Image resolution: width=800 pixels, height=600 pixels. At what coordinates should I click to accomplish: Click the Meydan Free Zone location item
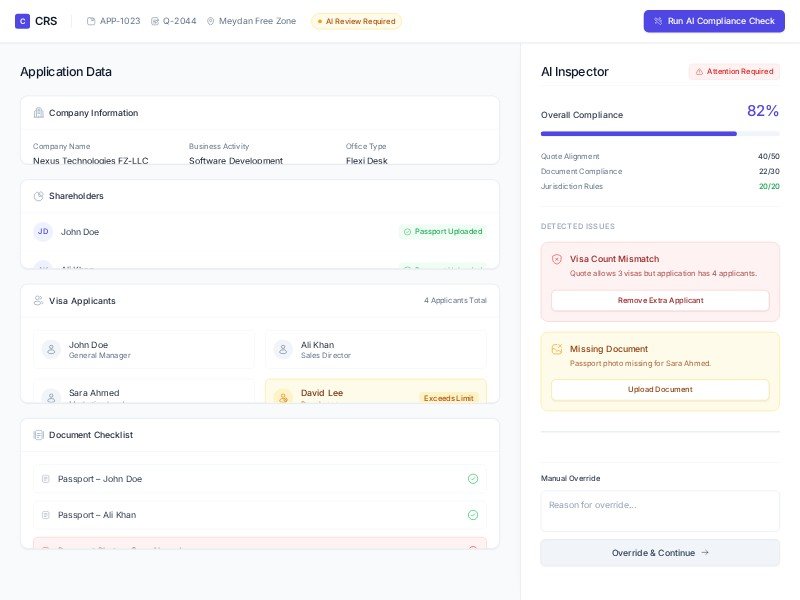tap(251, 21)
